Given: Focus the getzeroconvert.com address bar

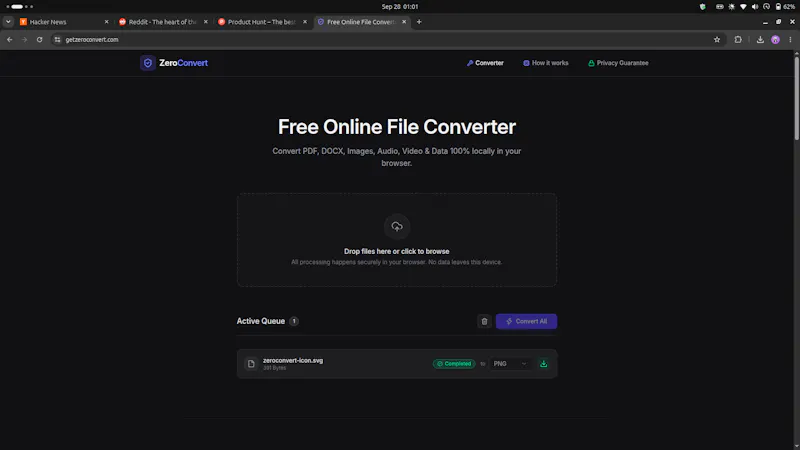Looking at the screenshot, I should point(388,39).
